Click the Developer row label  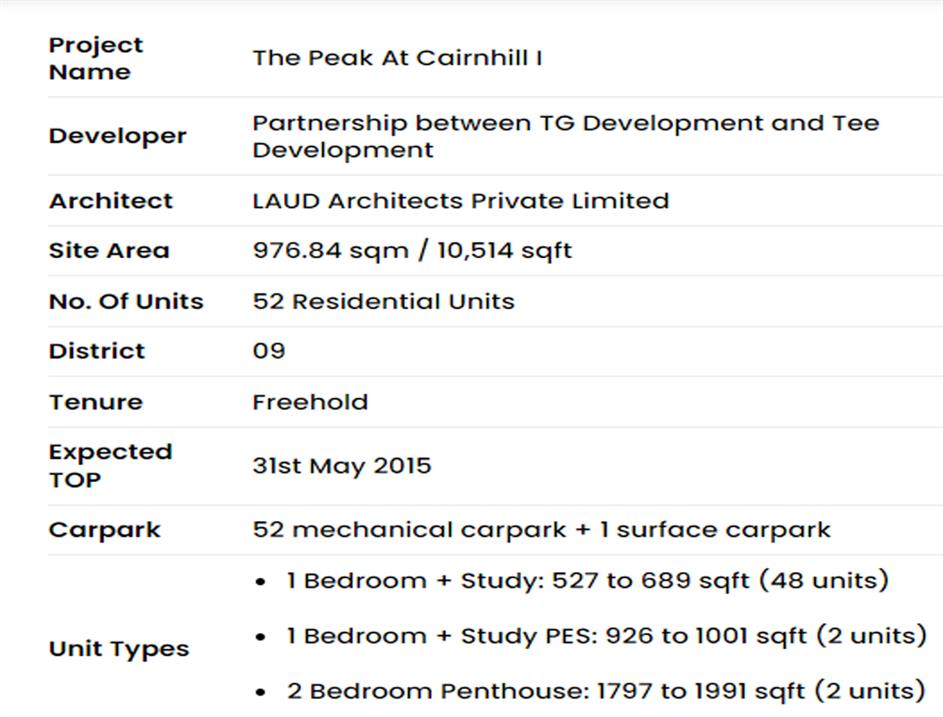coord(117,136)
